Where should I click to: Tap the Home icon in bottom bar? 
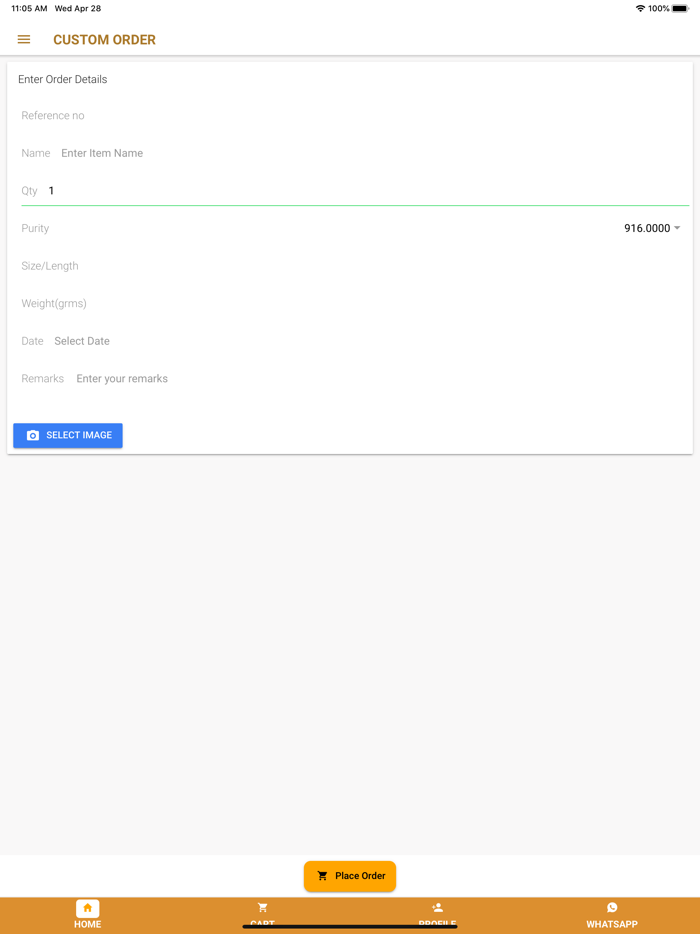pos(87,908)
